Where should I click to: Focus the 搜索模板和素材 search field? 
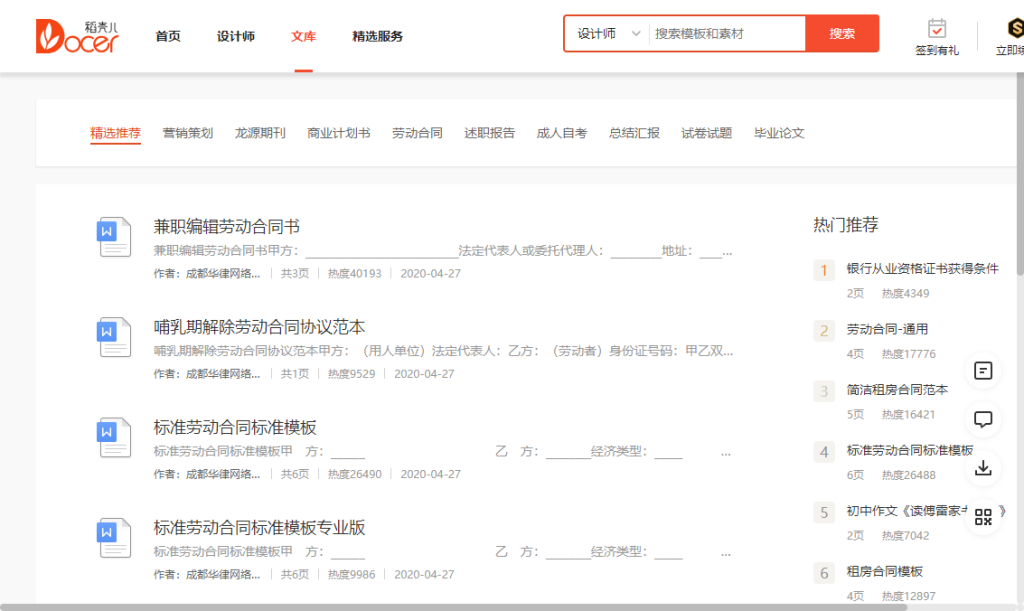[x=726, y=34]
